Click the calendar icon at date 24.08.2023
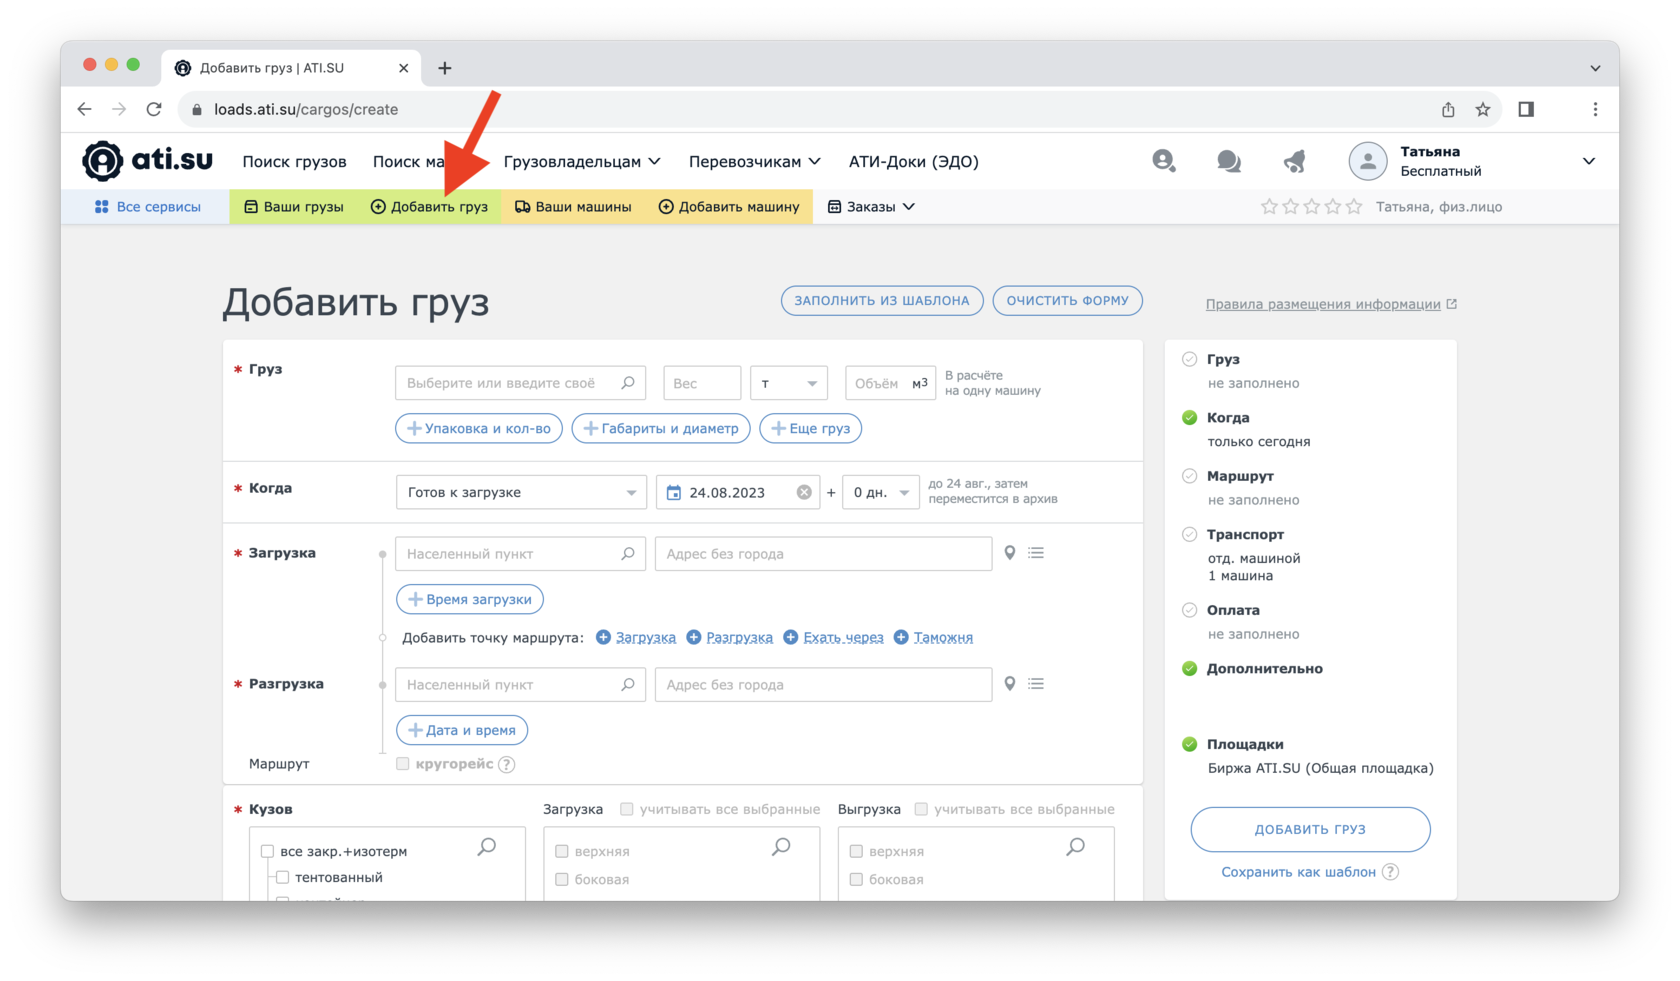Image resolution: width=1680 pixels, height=981 pixels. coord(674,493)
